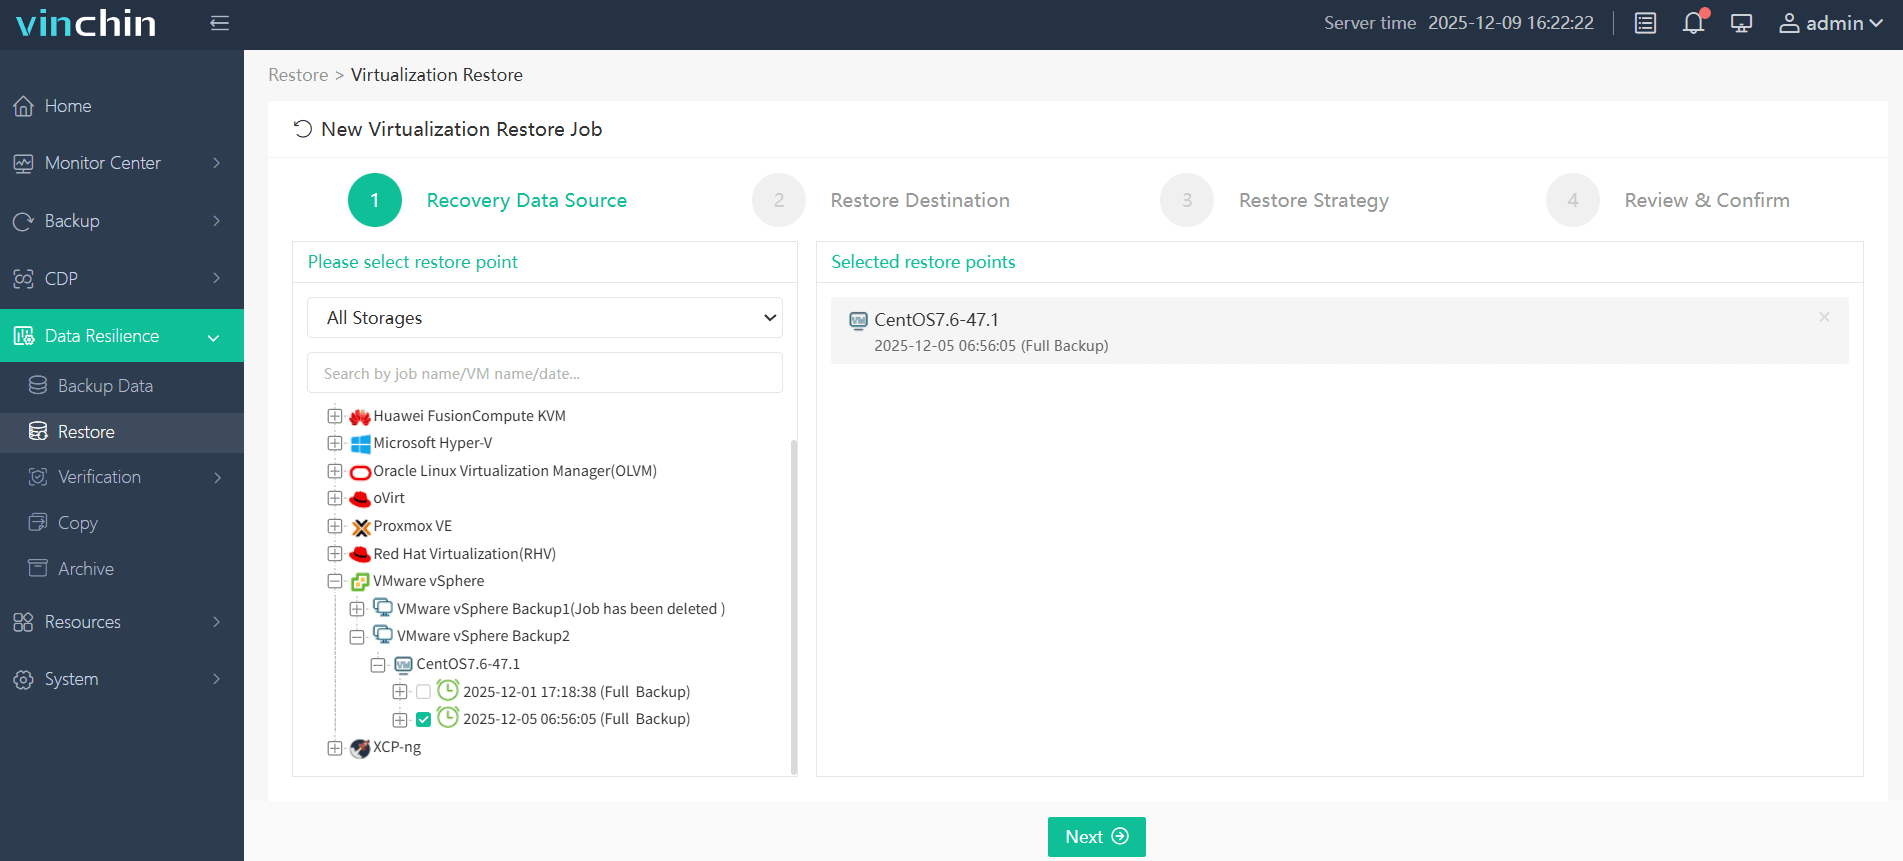Collapse the Data Resilience menu

pos(122,336)
